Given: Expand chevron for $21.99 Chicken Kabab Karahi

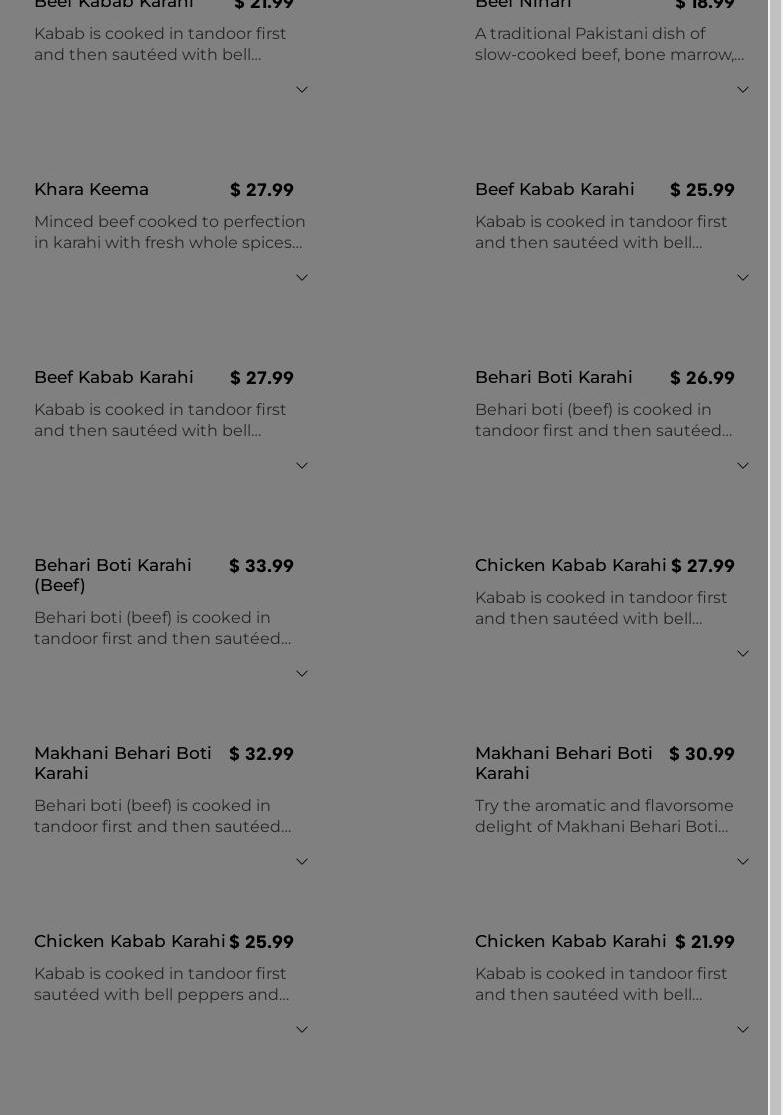Looking at the screenshot, I should 743,1030.
